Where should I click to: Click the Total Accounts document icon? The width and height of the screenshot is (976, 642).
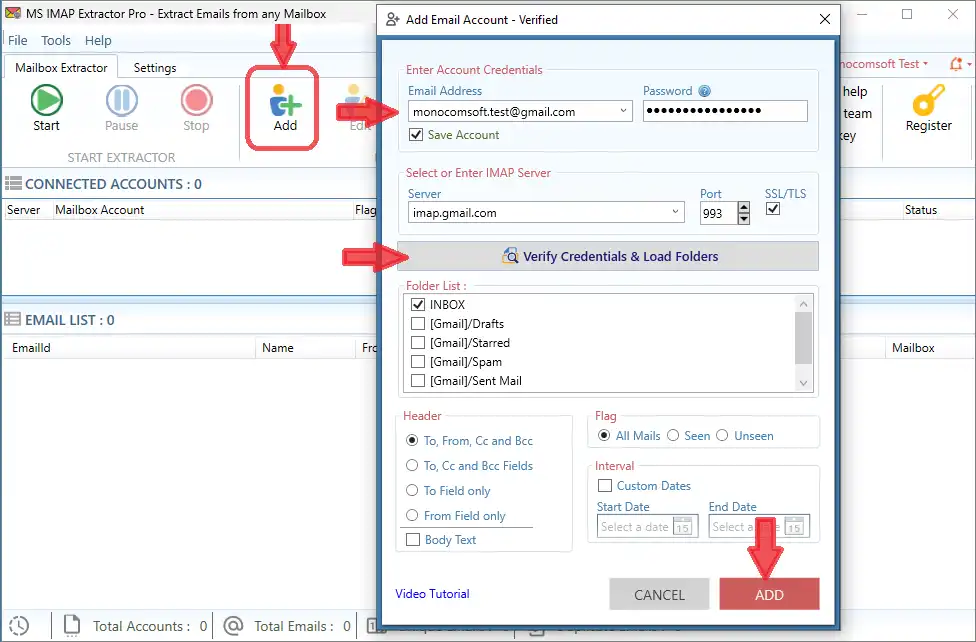(x=72, y=626)
